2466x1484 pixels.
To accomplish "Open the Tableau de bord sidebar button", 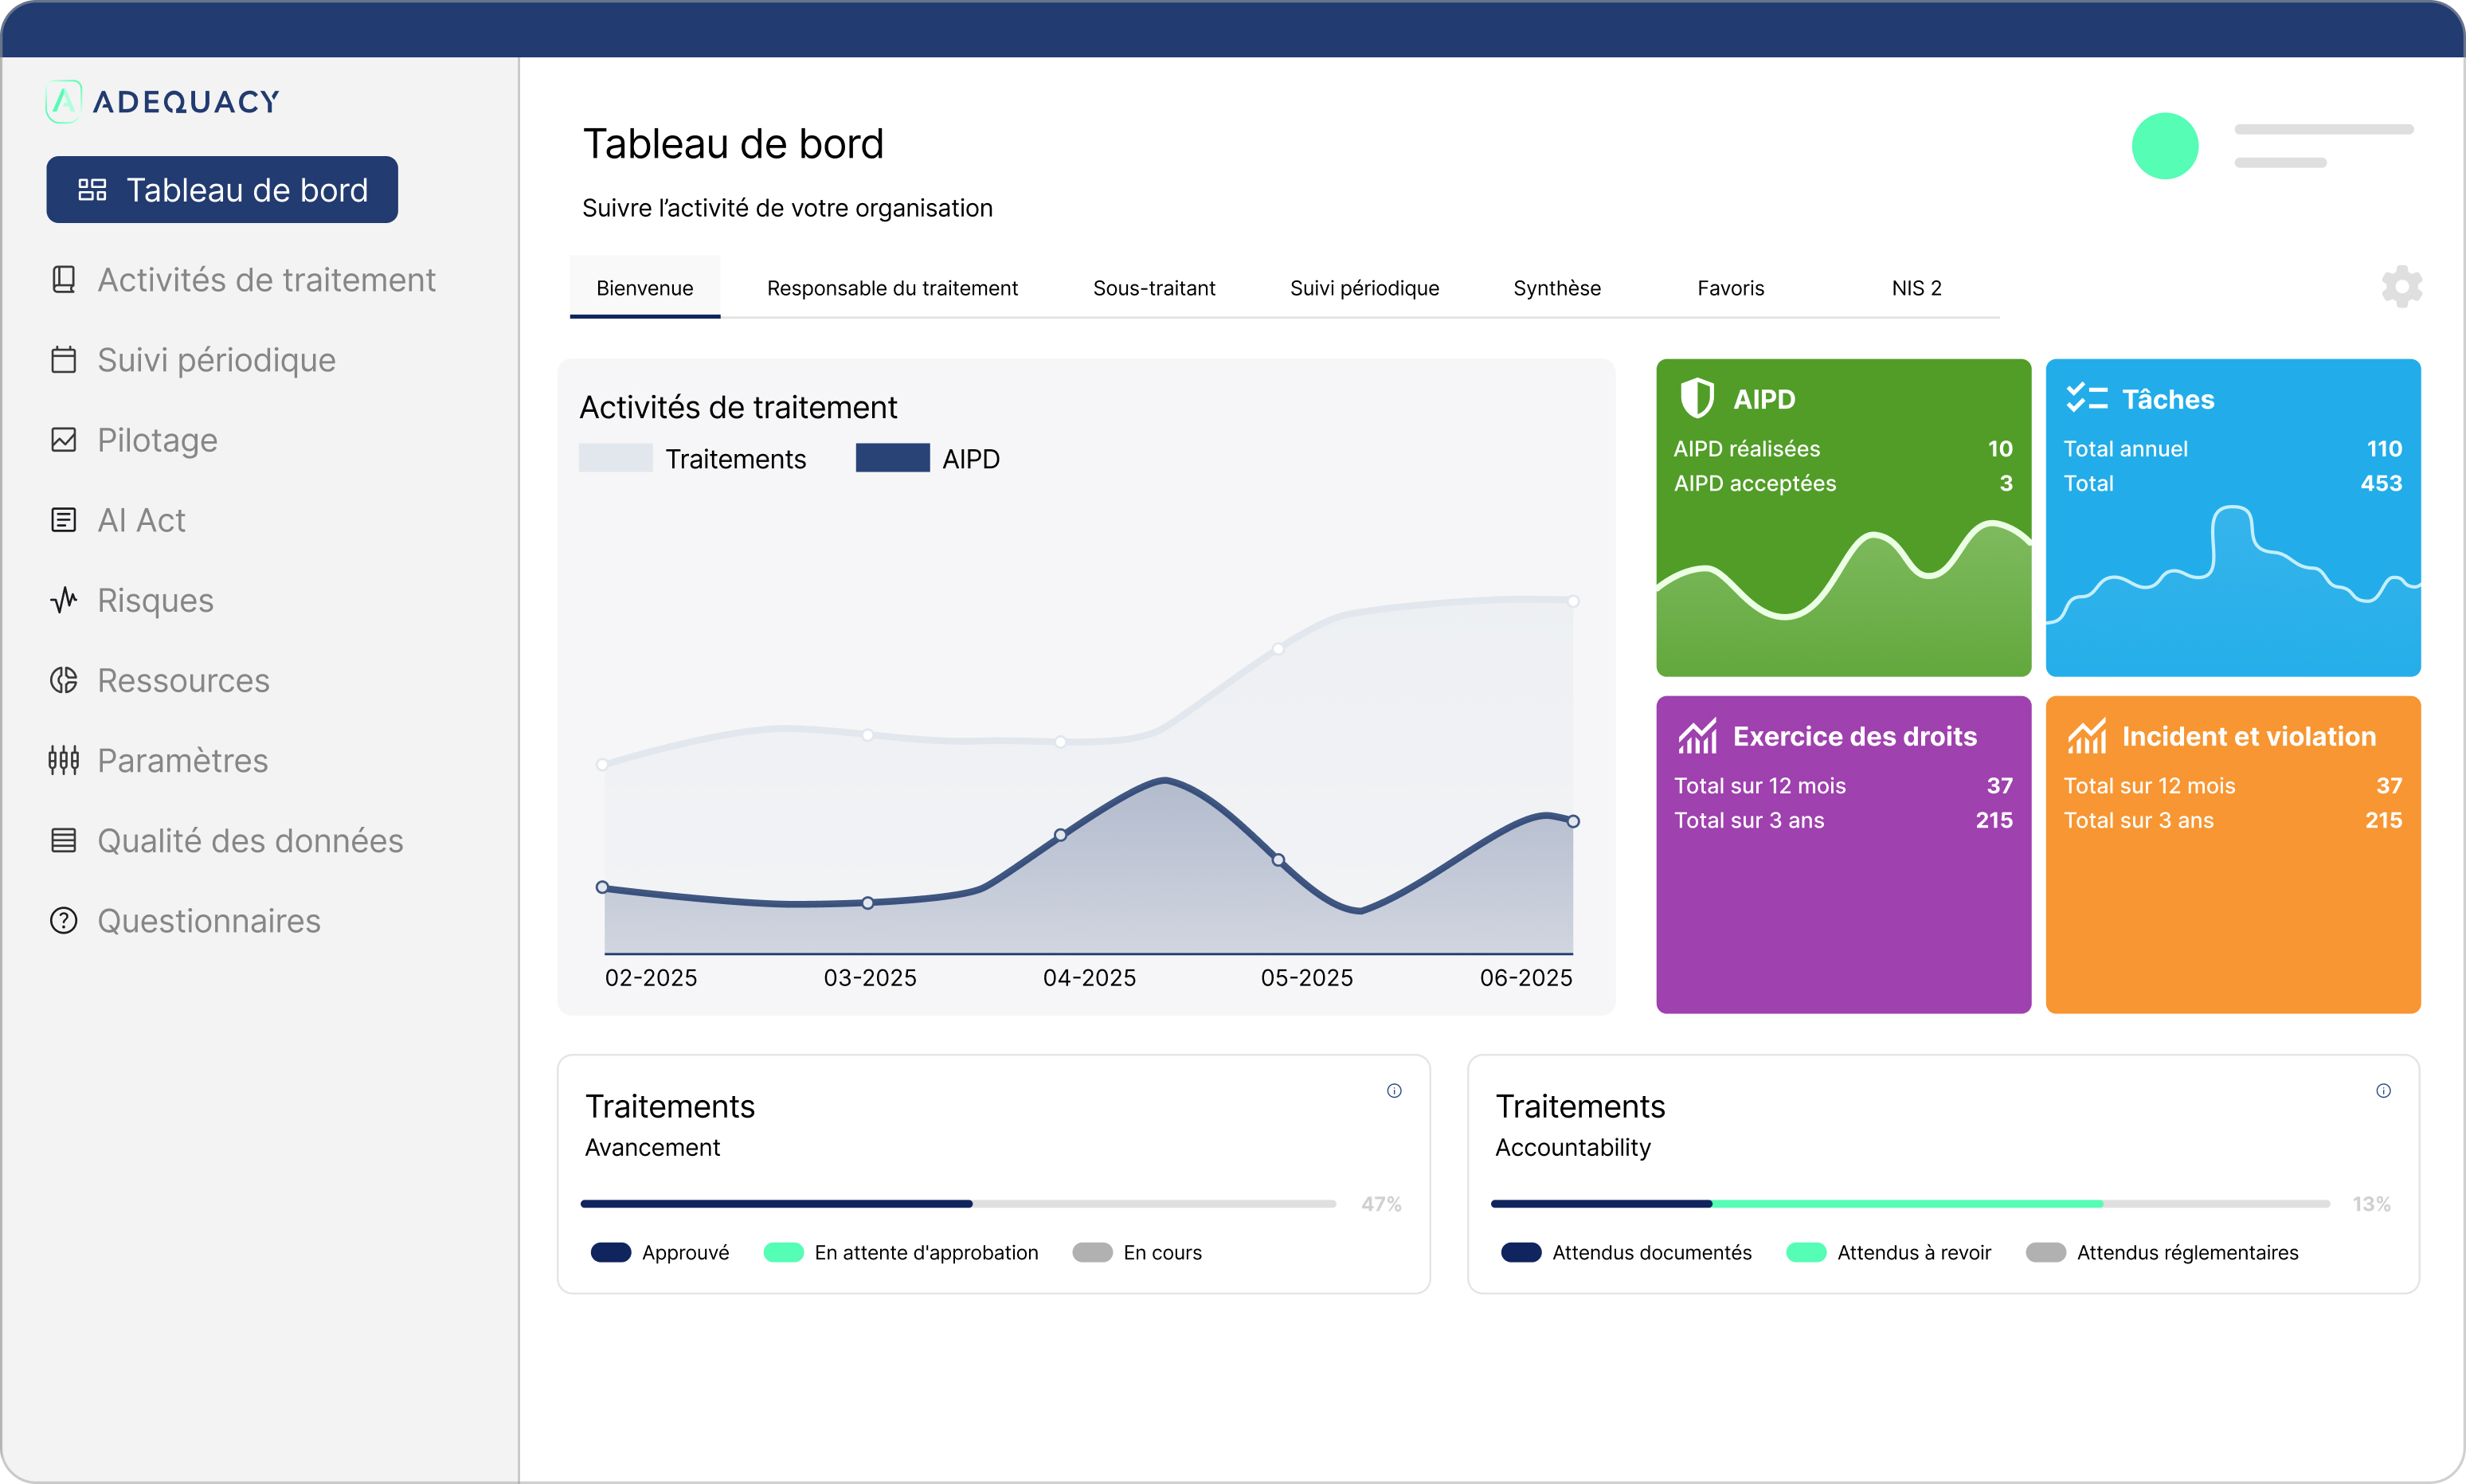I will point(222,190).
